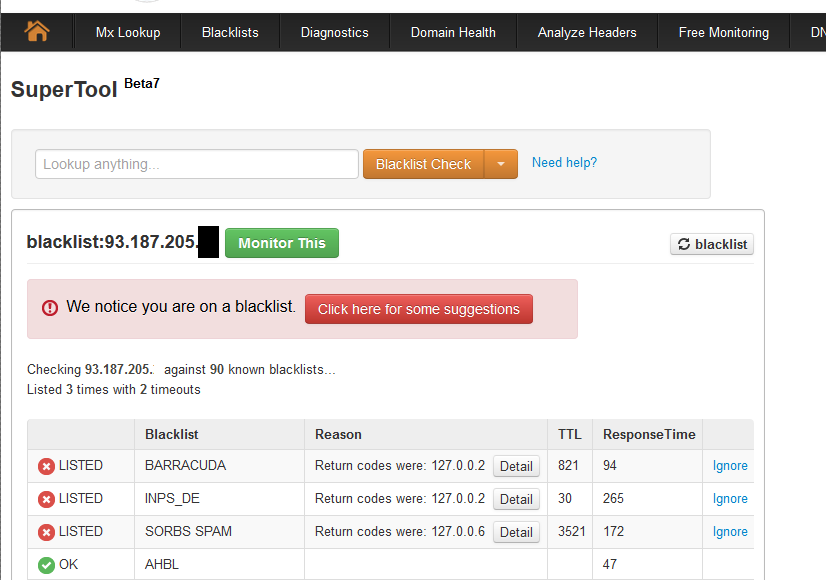This screenshot has width=826, height=580.
Task: Click the red alert icon in the warning banner
Action: click(x=50, y=307)
